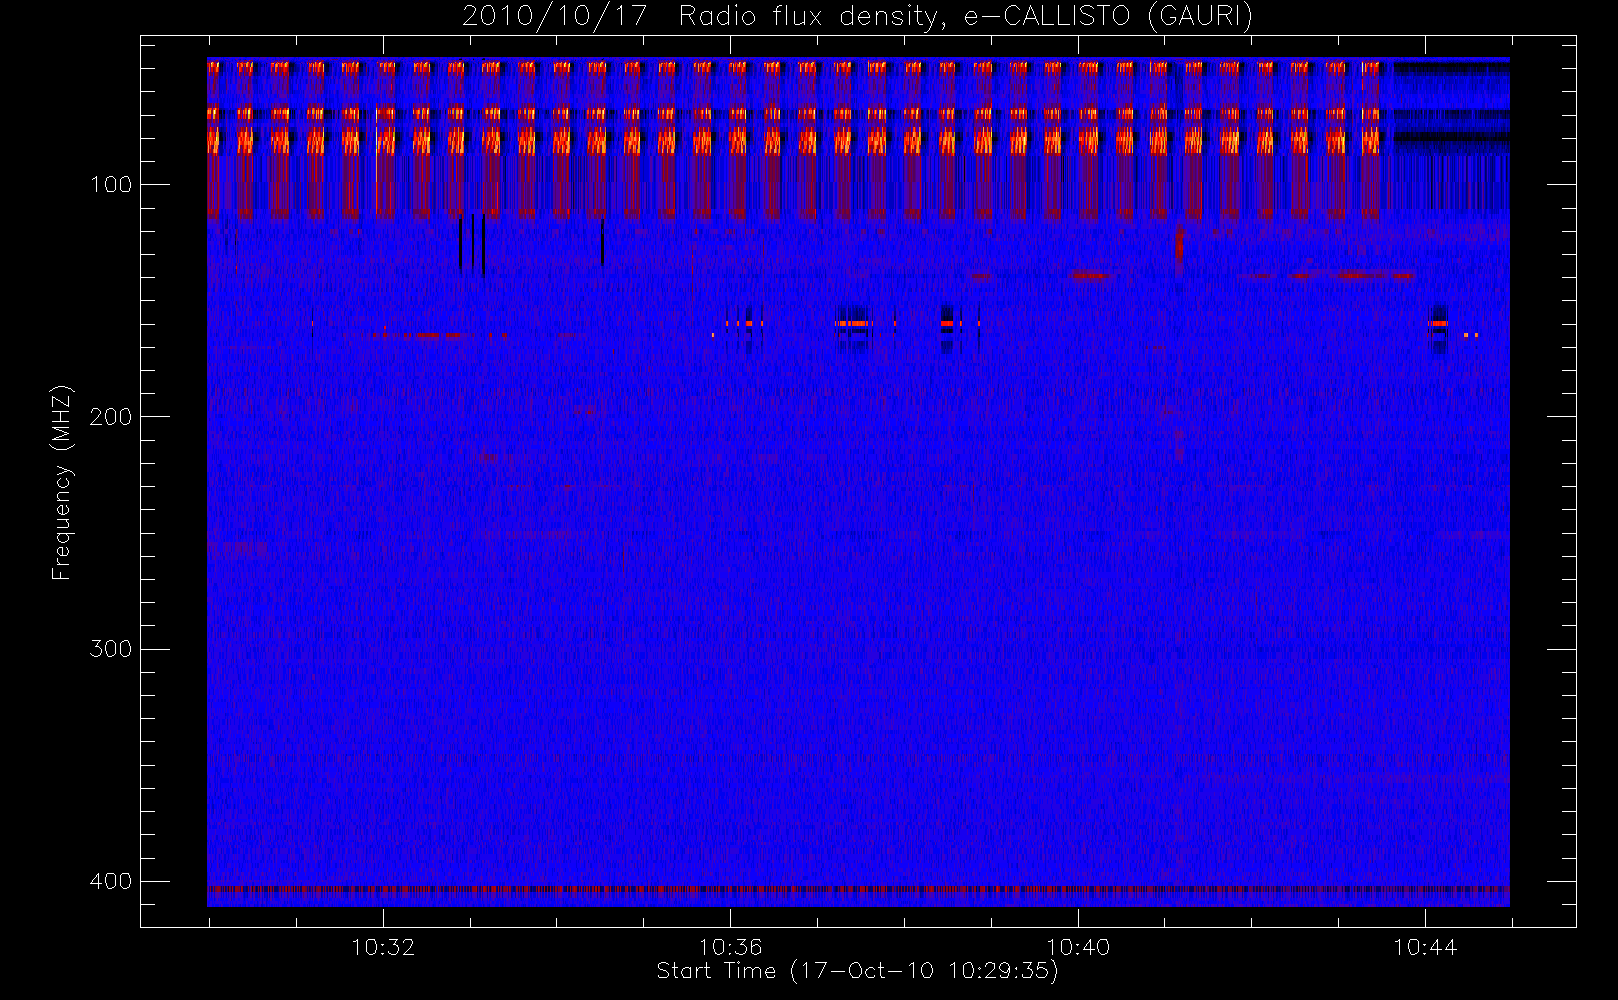Click the 400 frequency tick label

110,881
